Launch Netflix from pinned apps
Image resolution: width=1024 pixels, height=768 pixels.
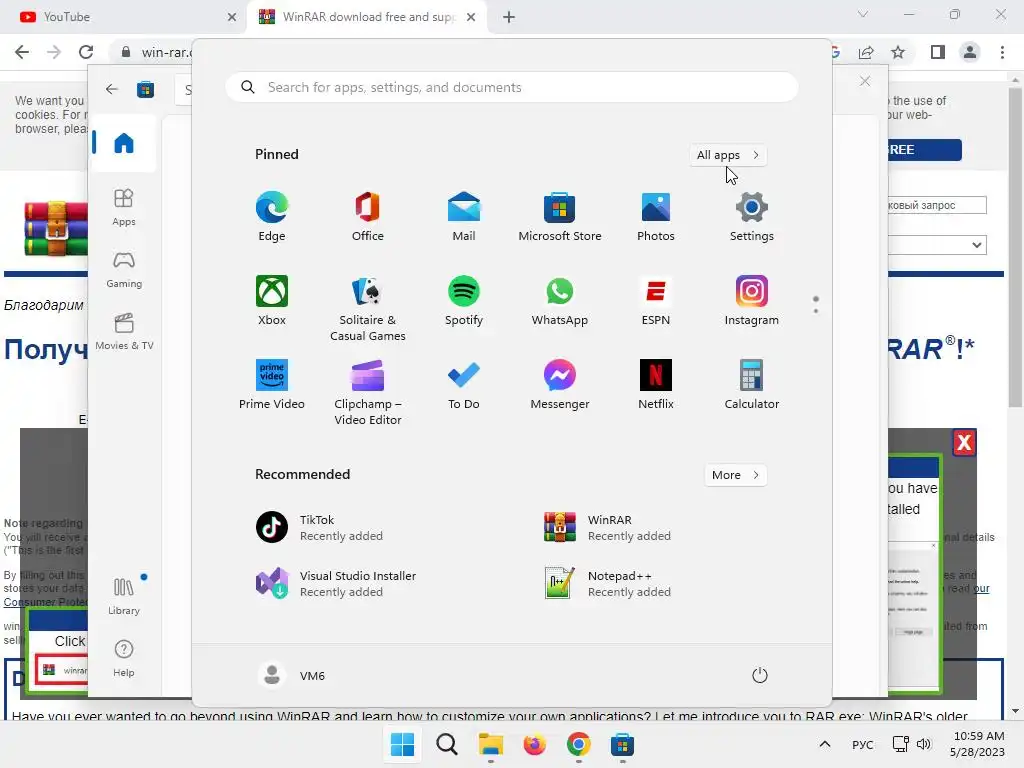656,385
